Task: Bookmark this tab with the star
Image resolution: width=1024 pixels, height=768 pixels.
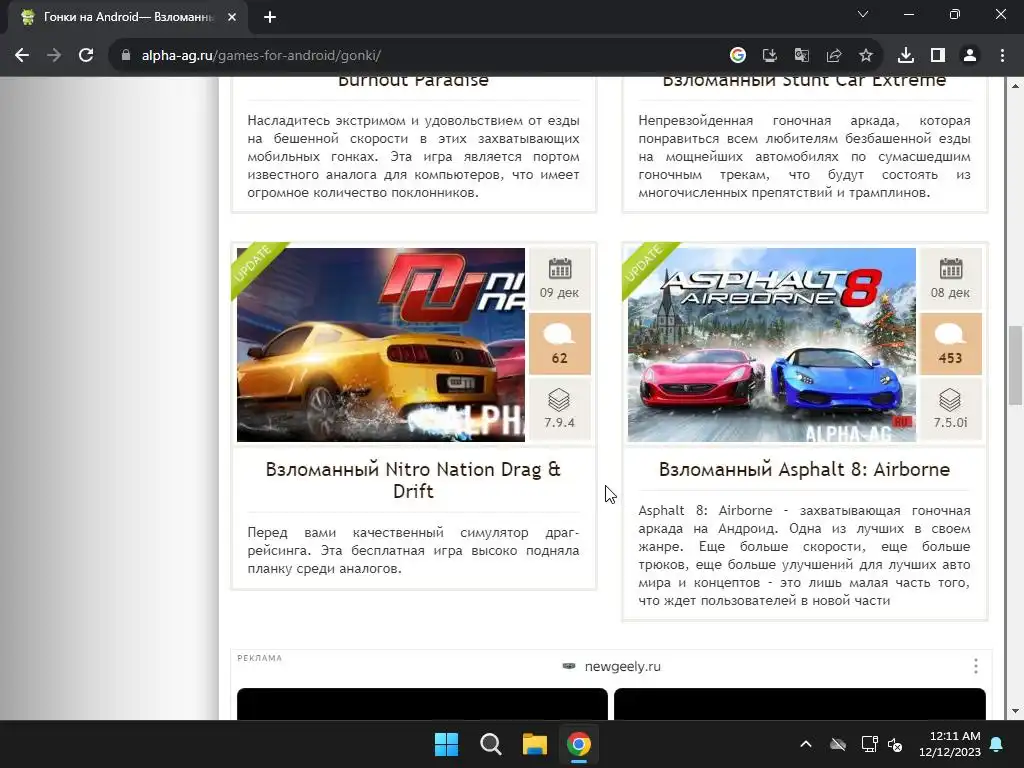Action: 865,56
